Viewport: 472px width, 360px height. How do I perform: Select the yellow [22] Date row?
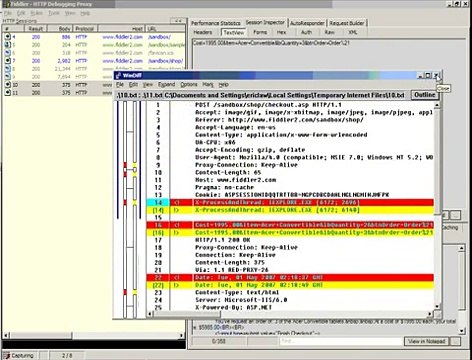point(290,285)
